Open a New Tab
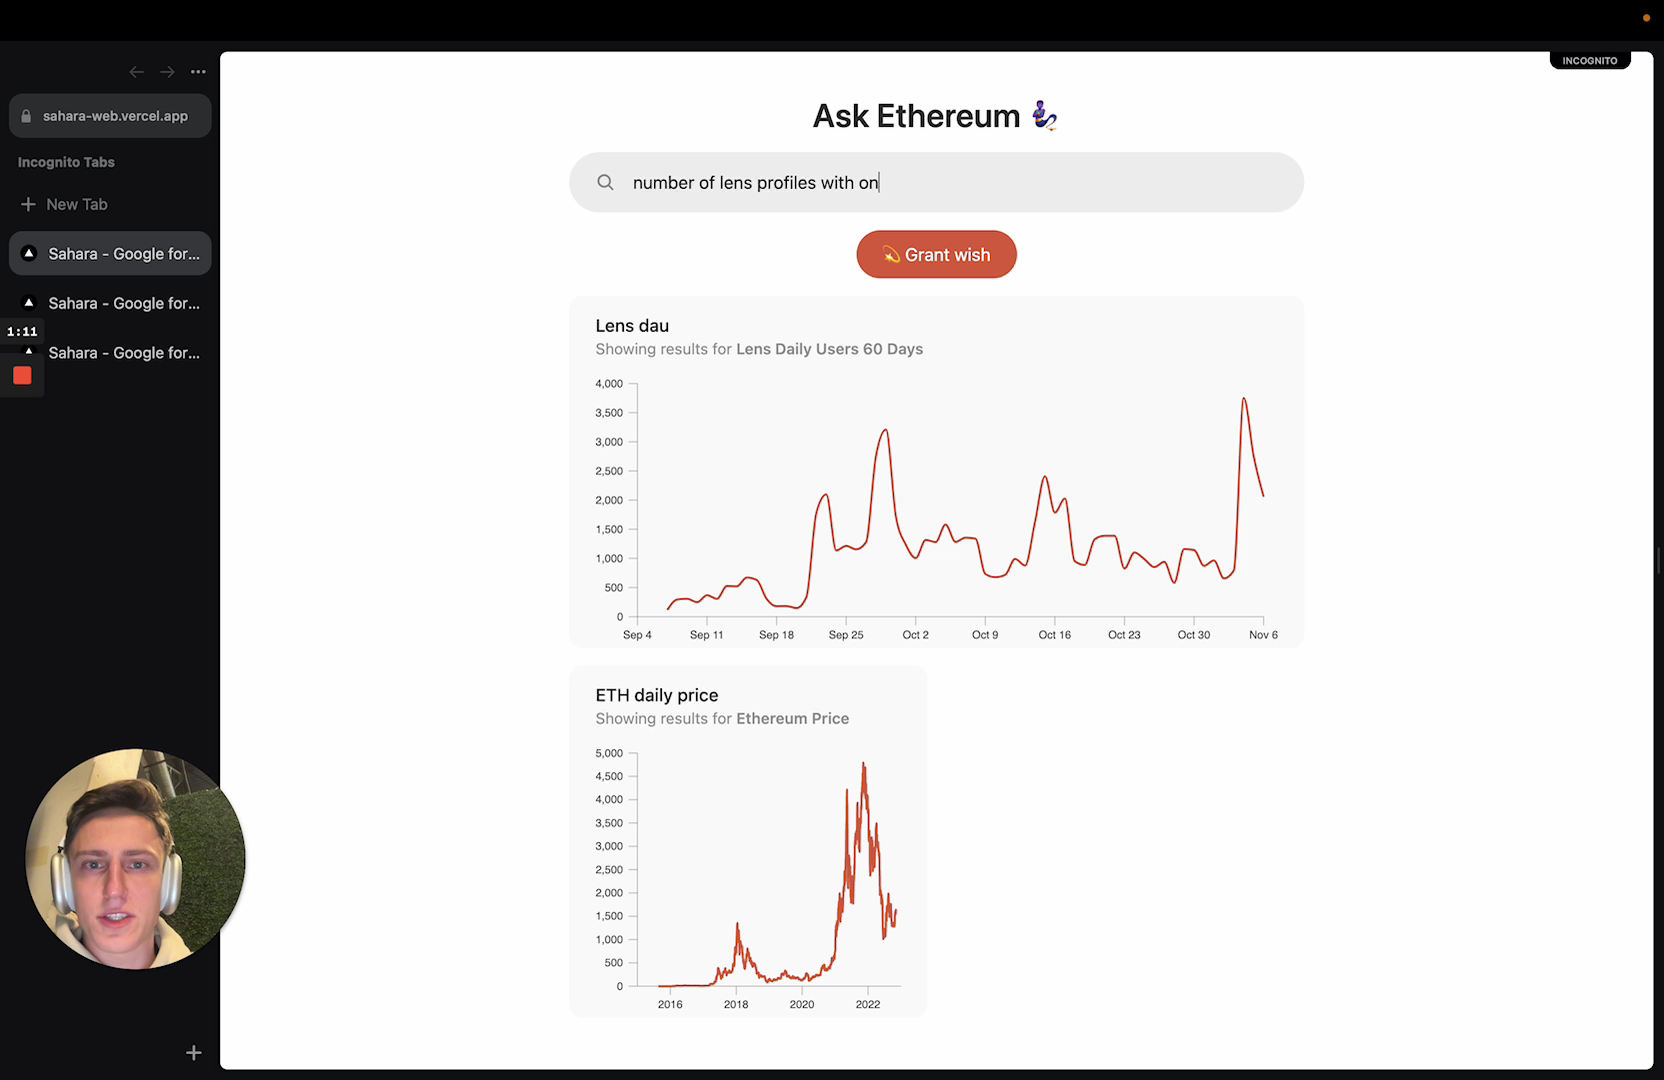 coord(64,204)
